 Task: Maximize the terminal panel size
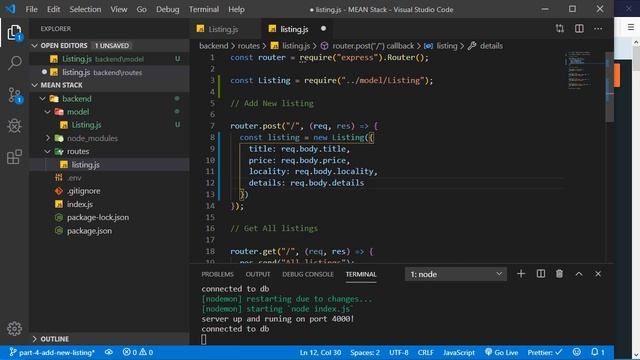tap(579, 274)
